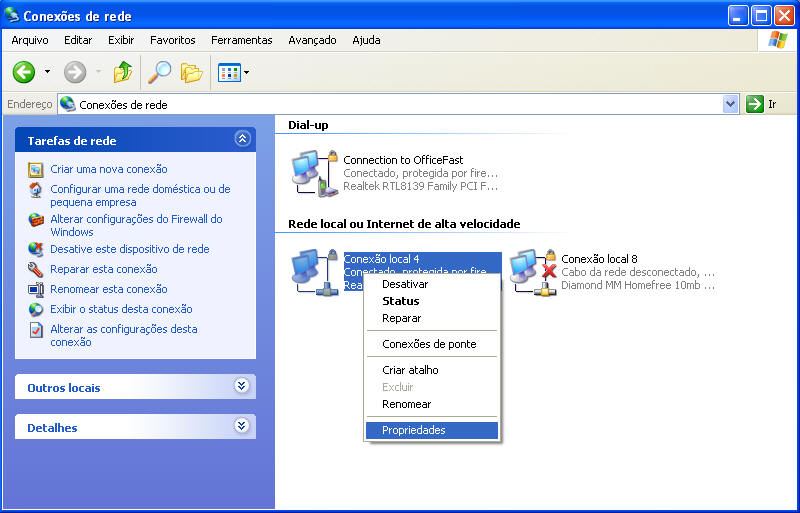Expand the Outros locais panel

tap(241, 386)
